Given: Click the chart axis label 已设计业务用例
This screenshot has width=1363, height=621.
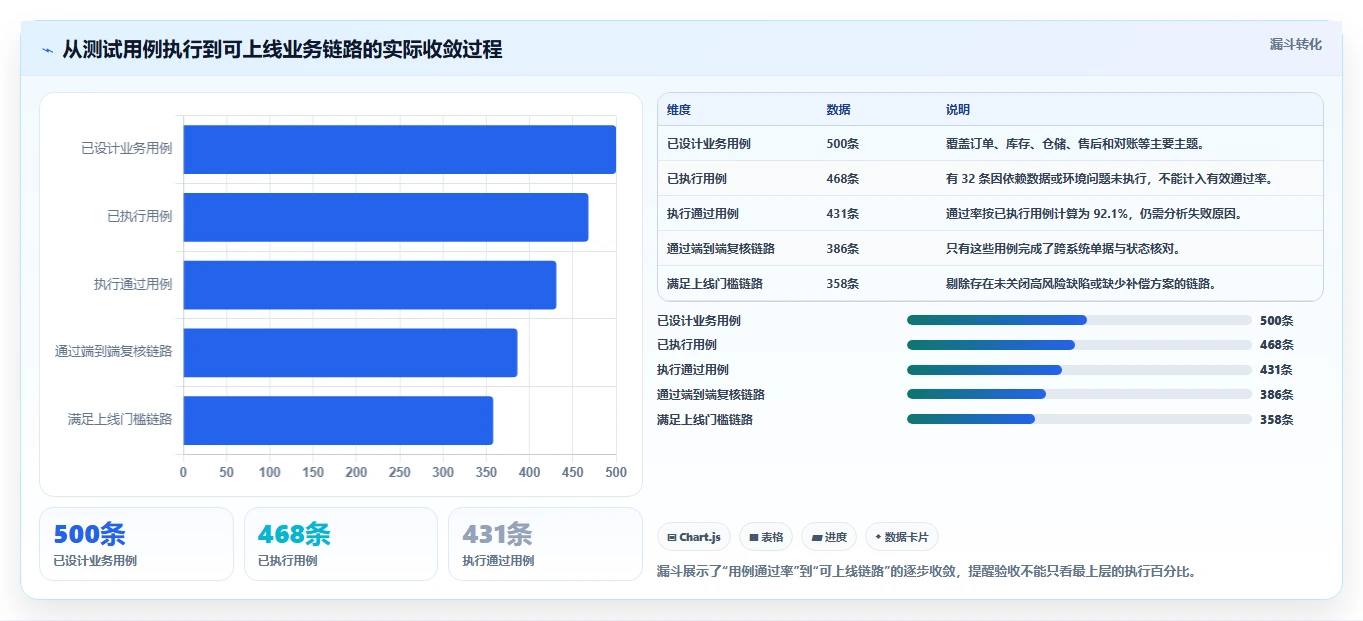Looking at the screenshot, I should [x=126, y=149].
